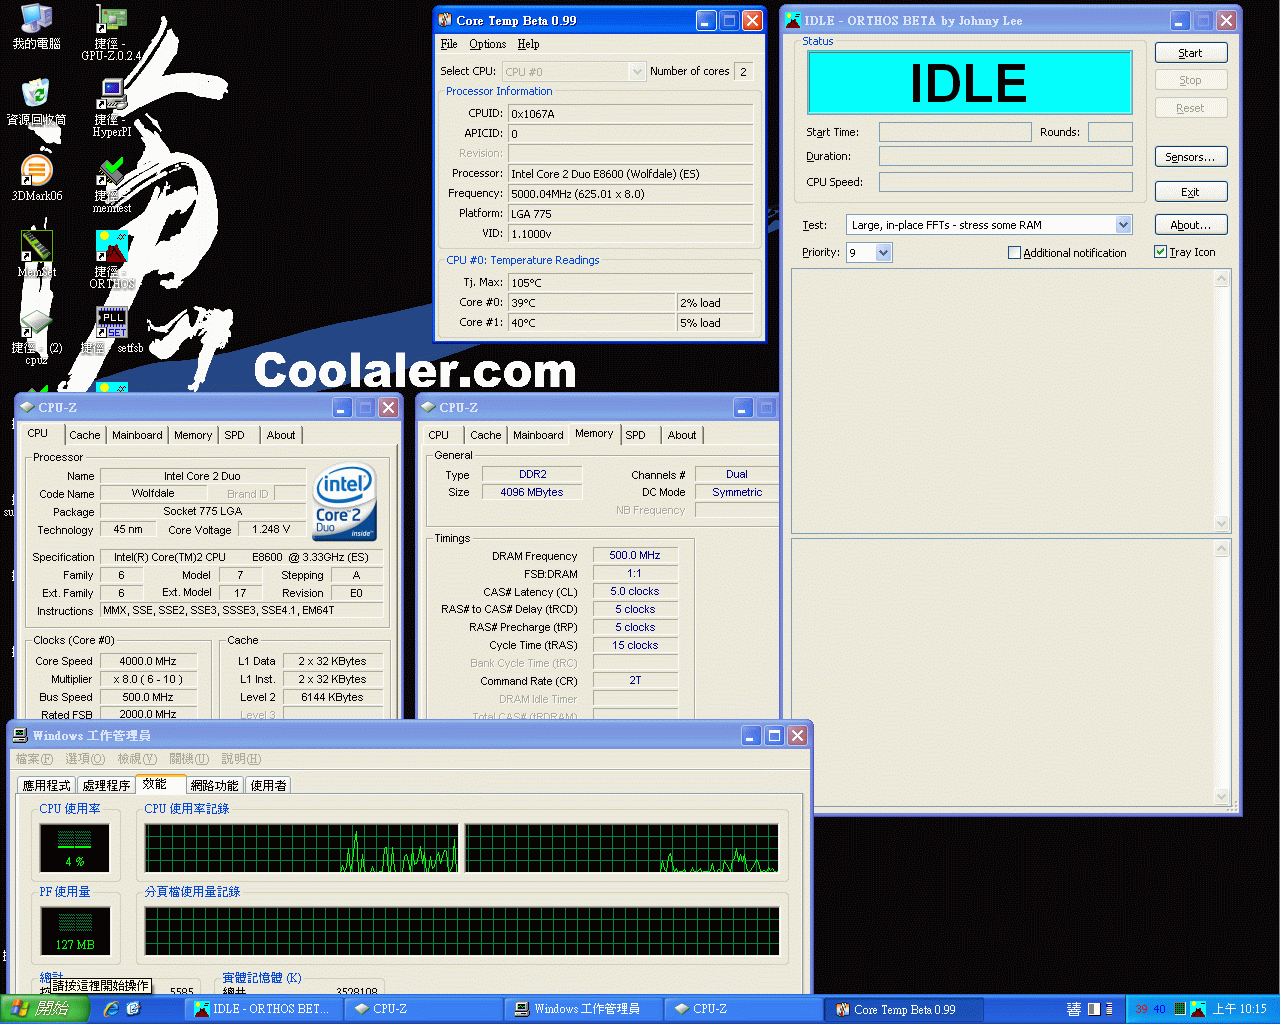This screenshot has width=1280, height=1024.
Task: Open the 檢視(V) menu in Task Manager
Action: tap(137, 759)
